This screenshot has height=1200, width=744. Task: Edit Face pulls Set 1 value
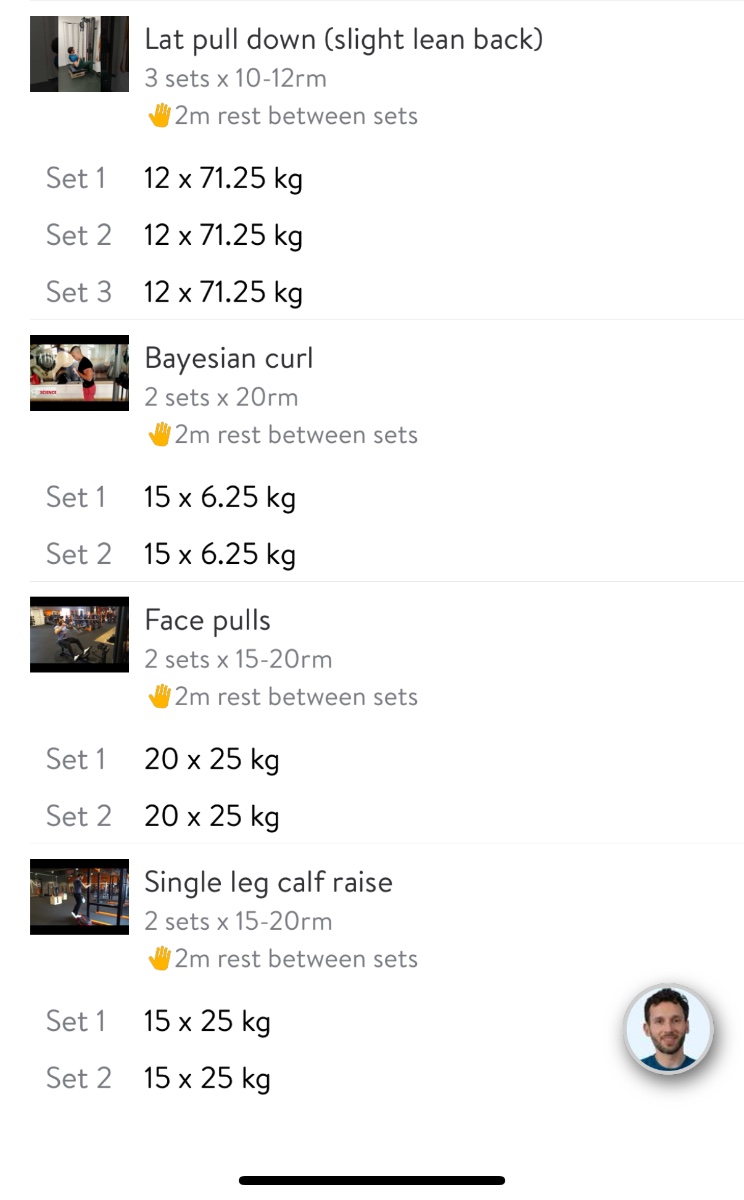(x=211, y=760)
